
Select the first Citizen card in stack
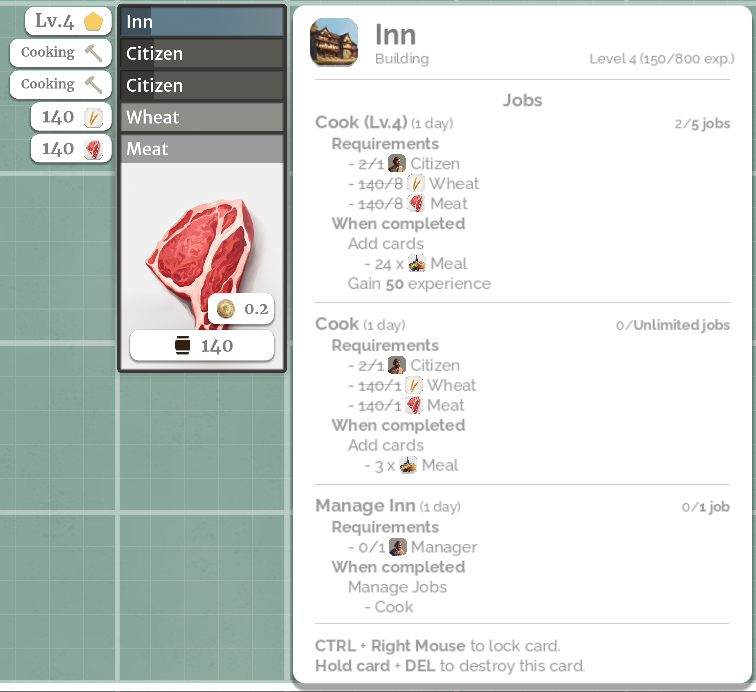[202, 54]
